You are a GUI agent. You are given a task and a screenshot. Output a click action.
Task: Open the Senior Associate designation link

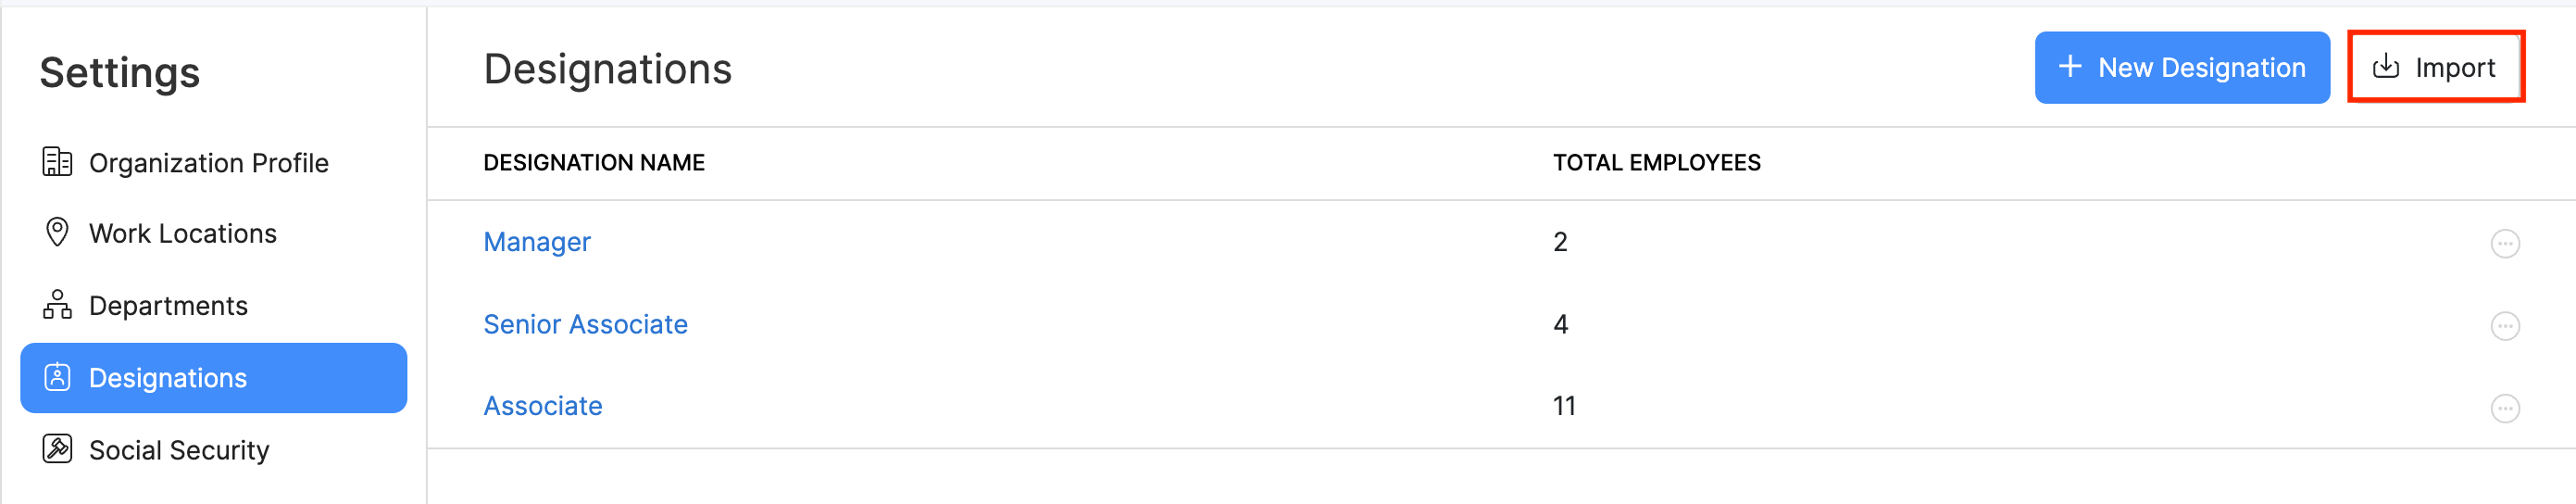tap(585, 325)
